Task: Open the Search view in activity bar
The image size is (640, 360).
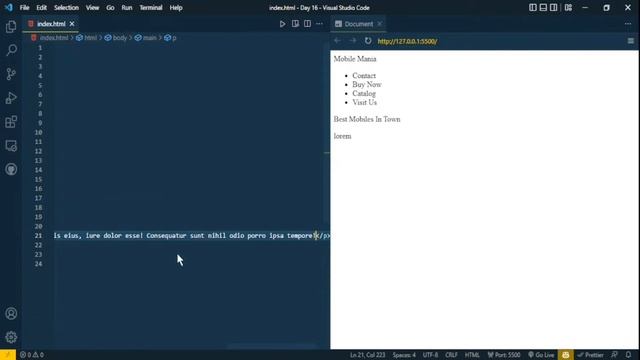Action: [11, 50]
